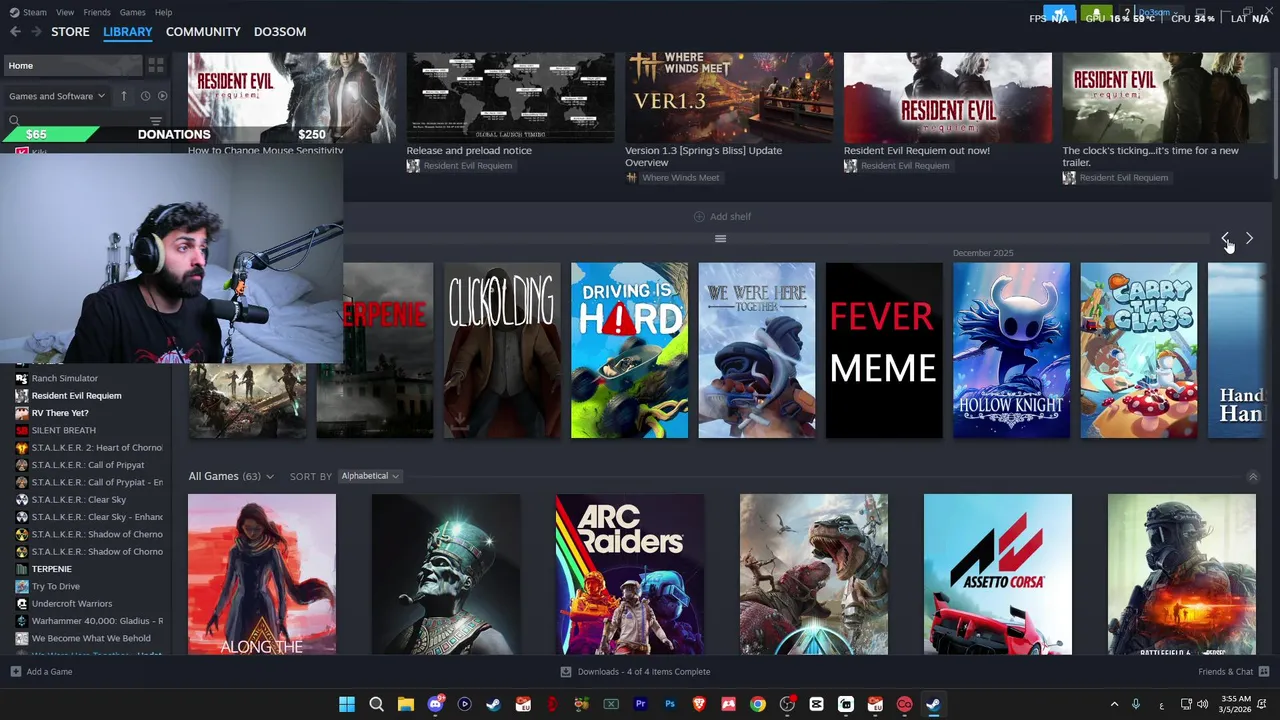Screen dimensions: 1280x720
Task: Select Undercroft Warriors in game list
Action: tap(72, 604)
